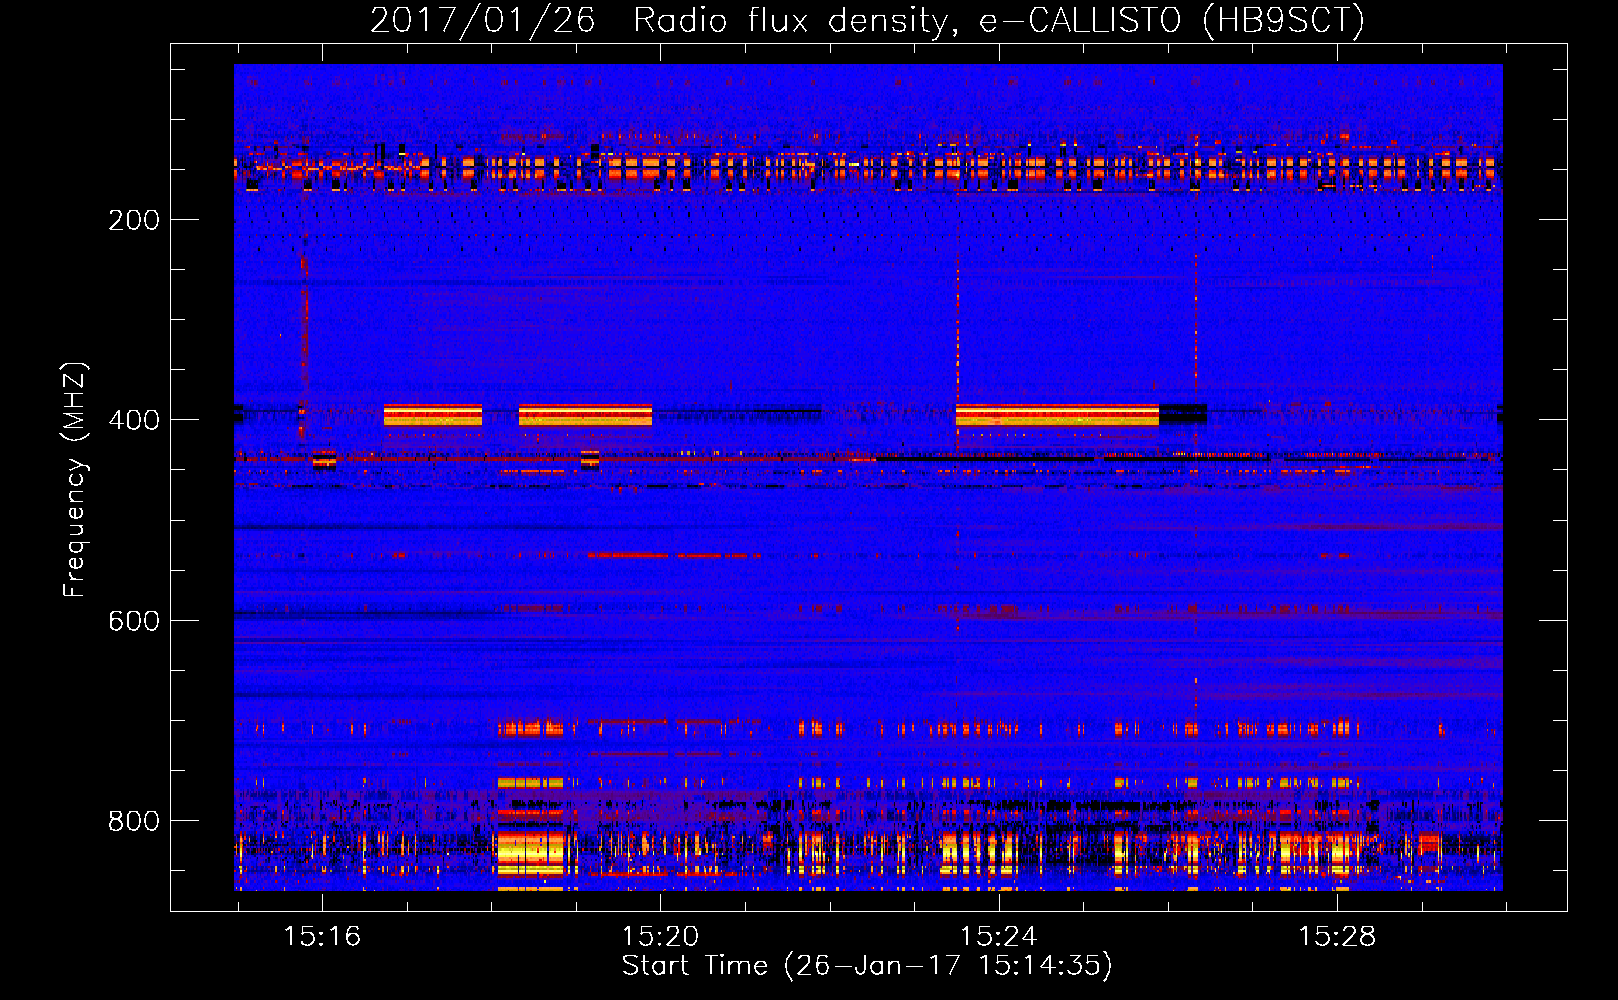Click the 15:20 time tick label
The image size is (1618, 1000).
pyautogui.click(x=660, y=936)
